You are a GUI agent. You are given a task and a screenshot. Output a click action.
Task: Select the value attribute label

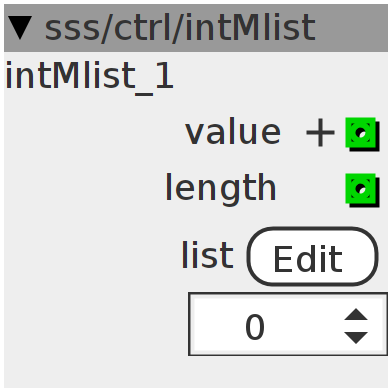click(233, 133)
